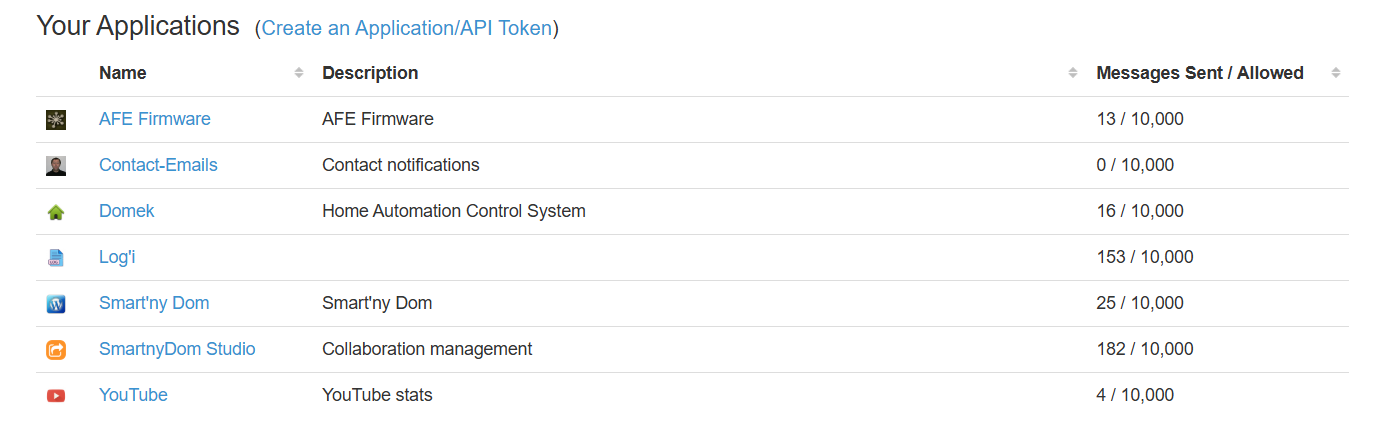Open the YouTube application link

133,395
